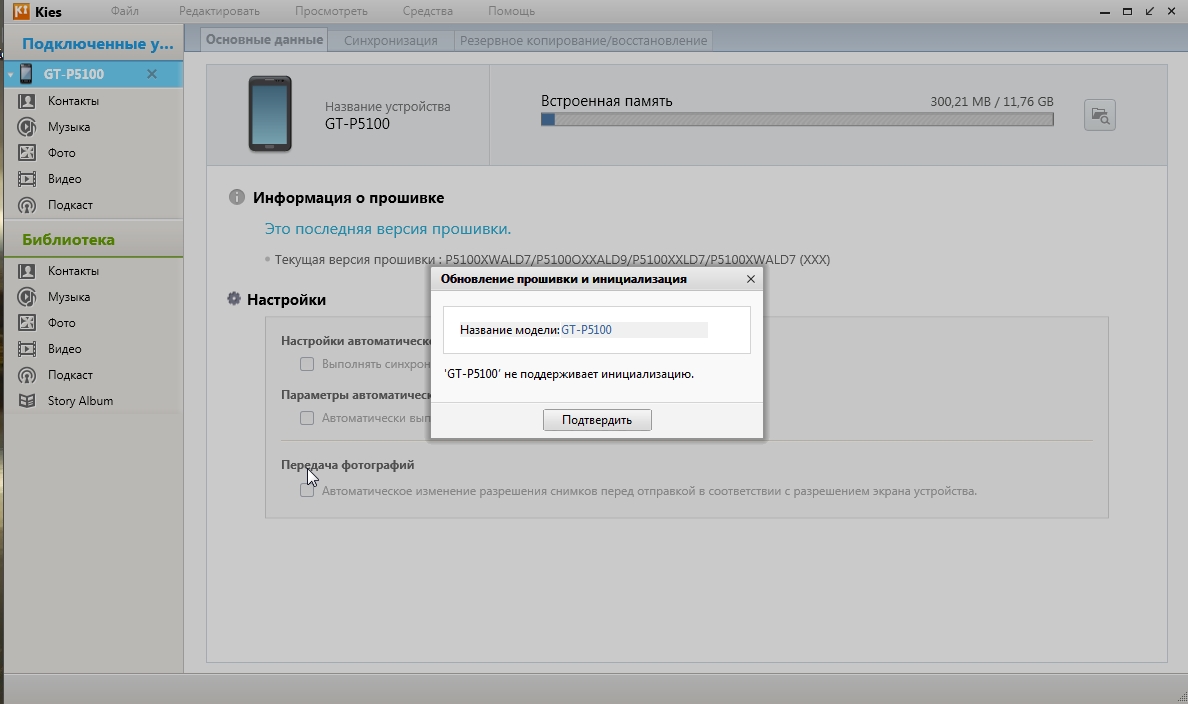Click current firmware version text
The height and width of the screenshot is (704, 1188).
552,259
